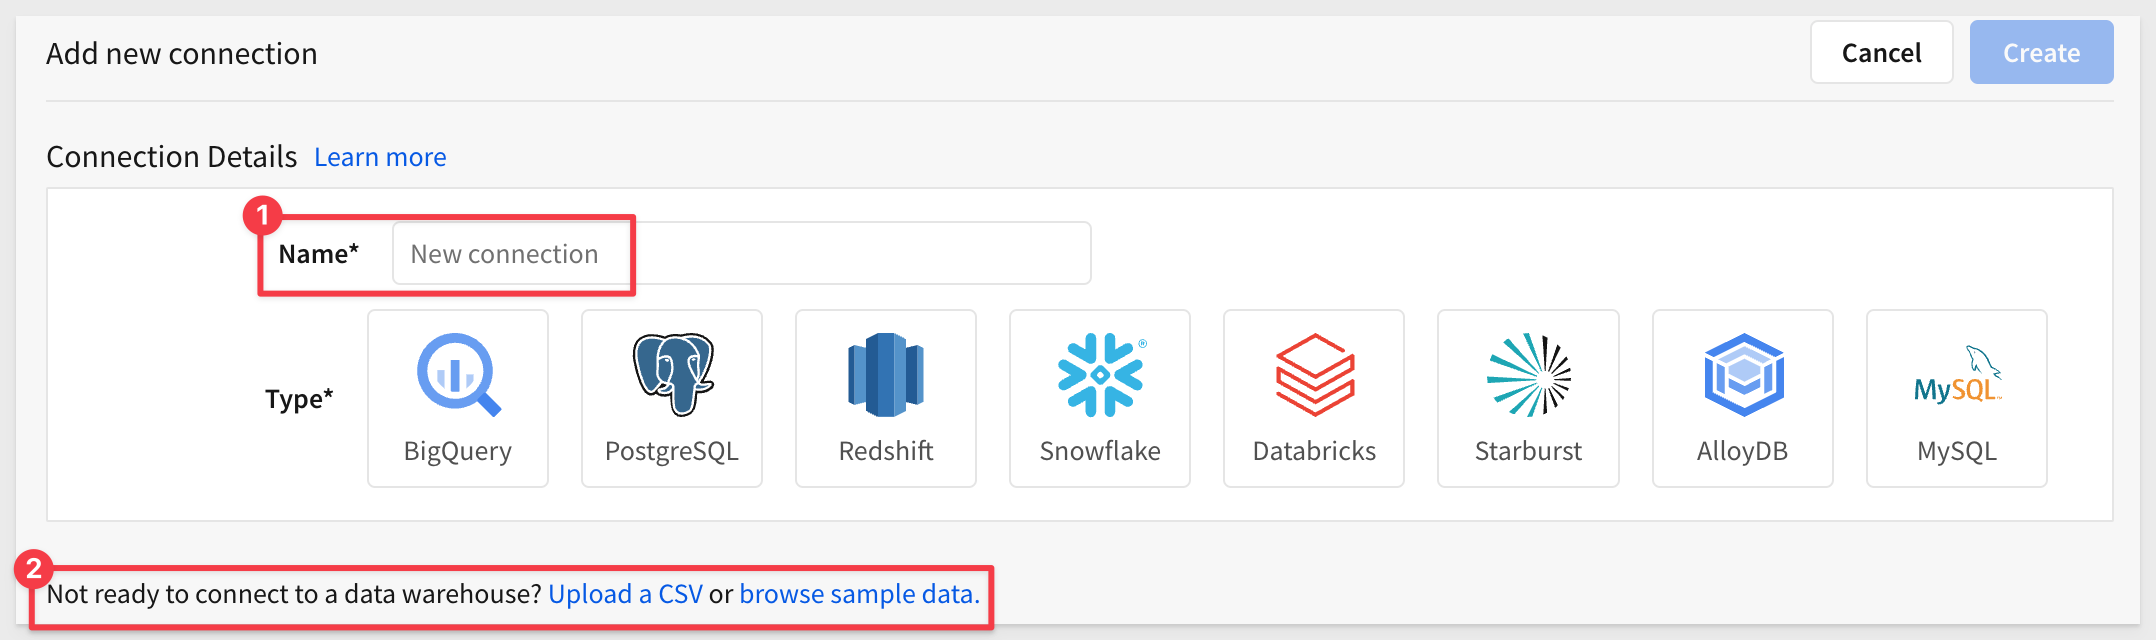The width and height of the screenshot is (2156, 640).
Task: Select the Snowflake logo icon
Action: pyautogui.click(x=1100, y=374)
